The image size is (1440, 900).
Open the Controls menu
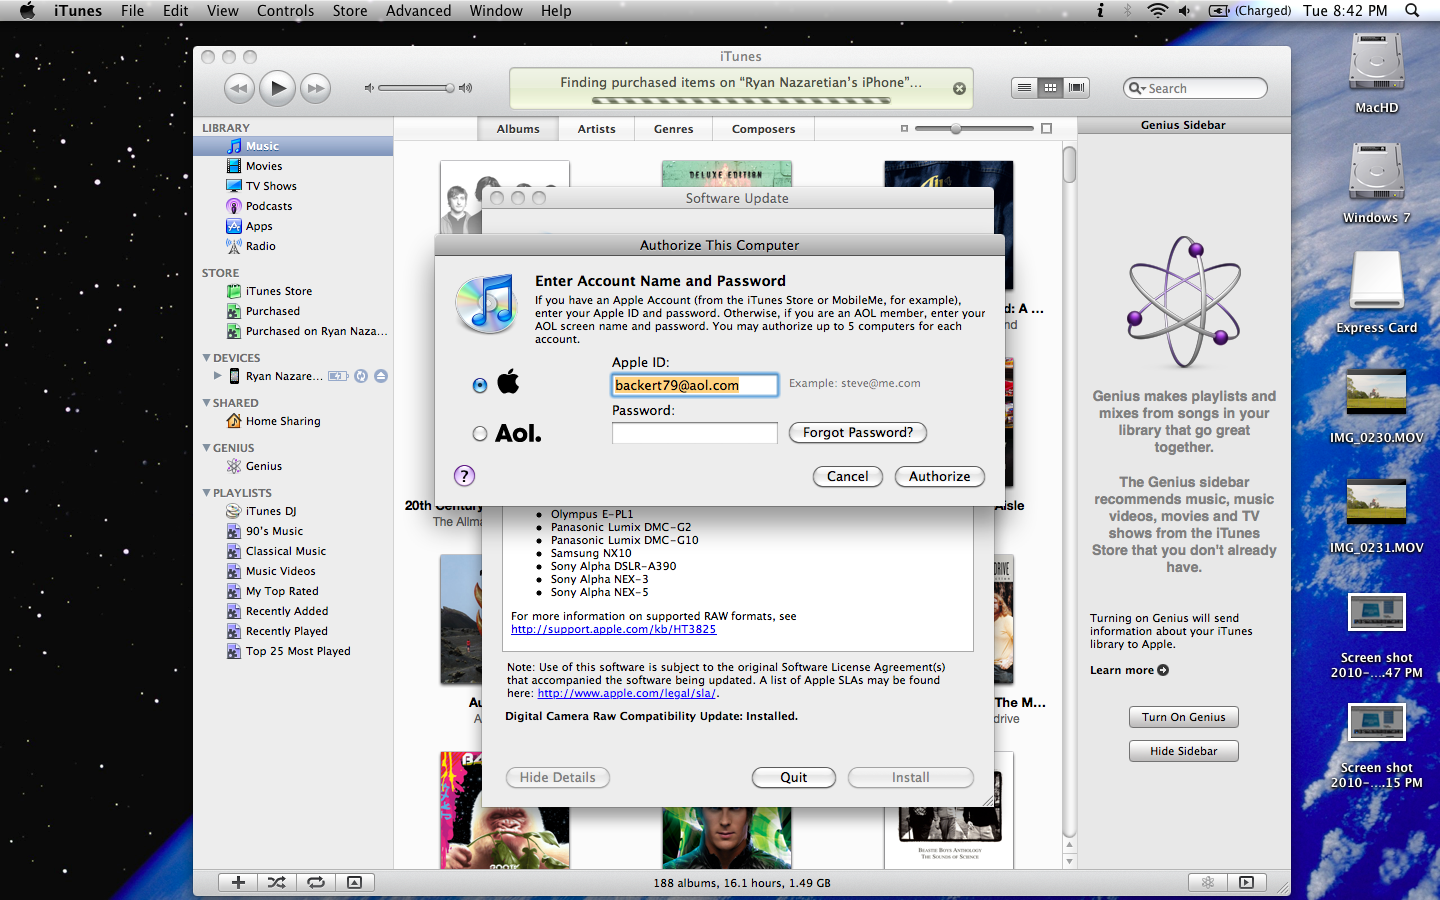[x=285, y=11]
